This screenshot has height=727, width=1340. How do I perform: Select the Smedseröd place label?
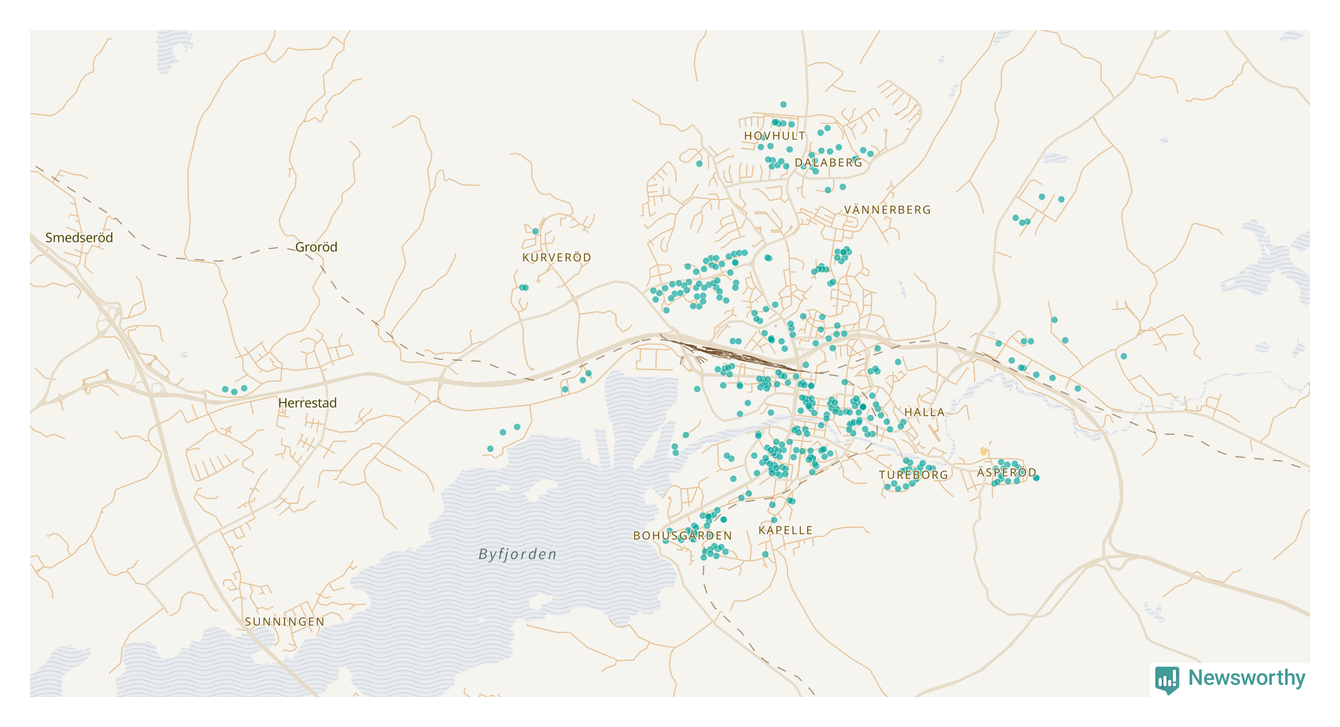[x=79, y=238]
